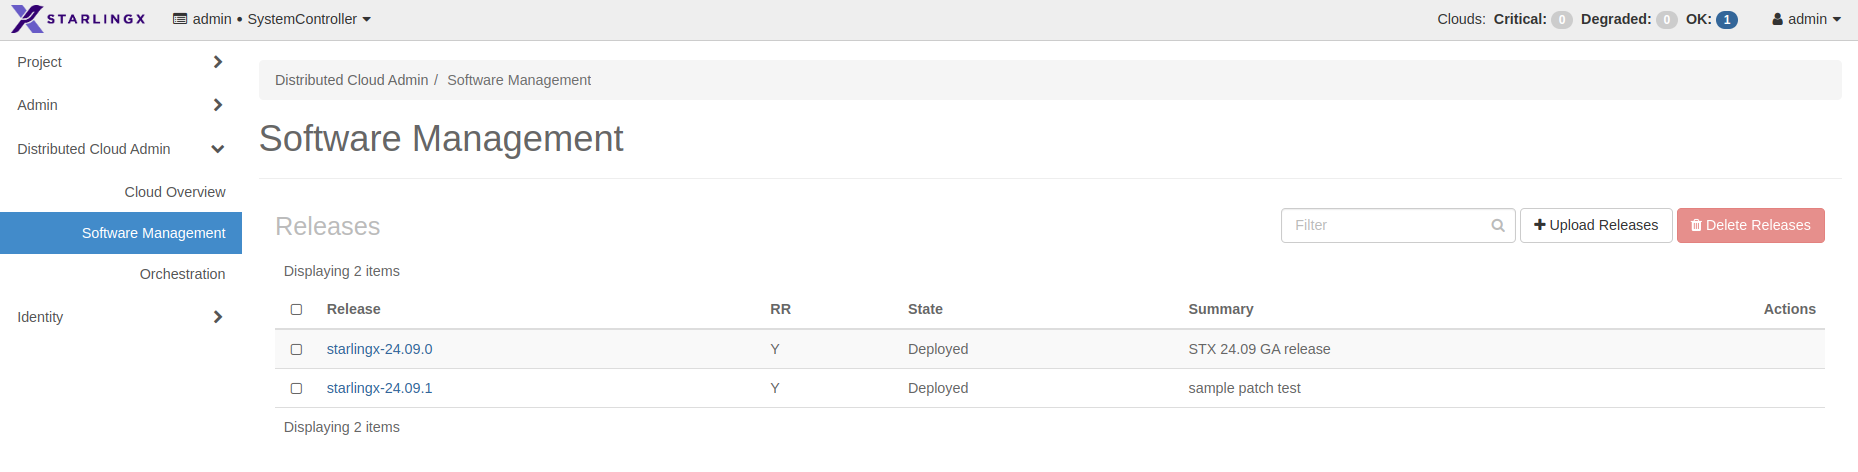Click the Degraded clouds count badge
Viewport: 1858px width, 472px height.
pyautogui.click(x=1666, y=20)
